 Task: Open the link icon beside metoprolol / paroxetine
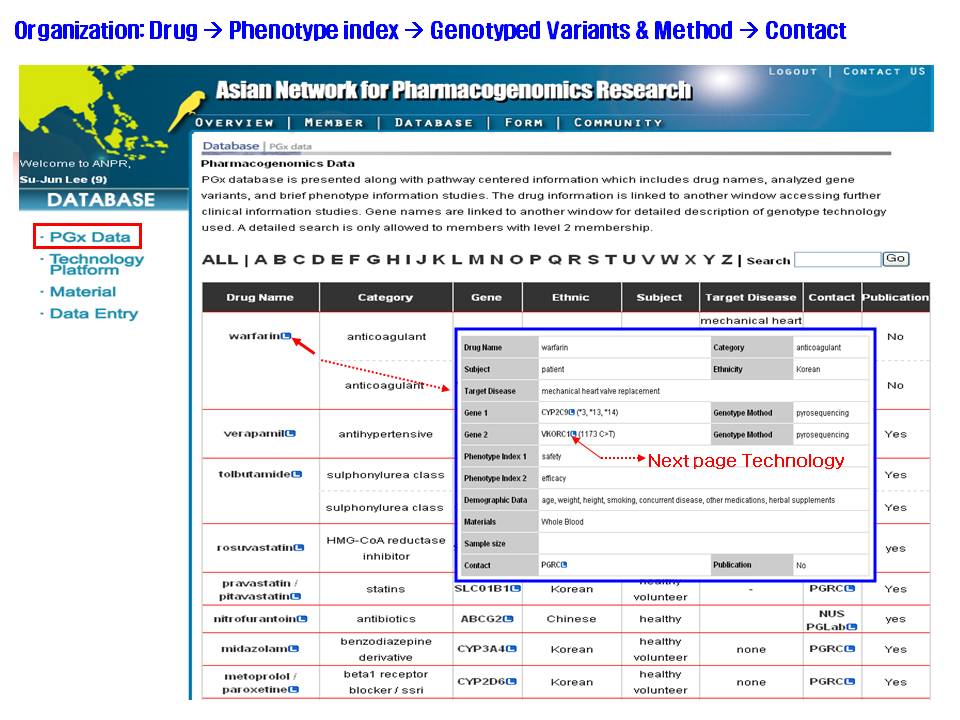click(294, 689)
